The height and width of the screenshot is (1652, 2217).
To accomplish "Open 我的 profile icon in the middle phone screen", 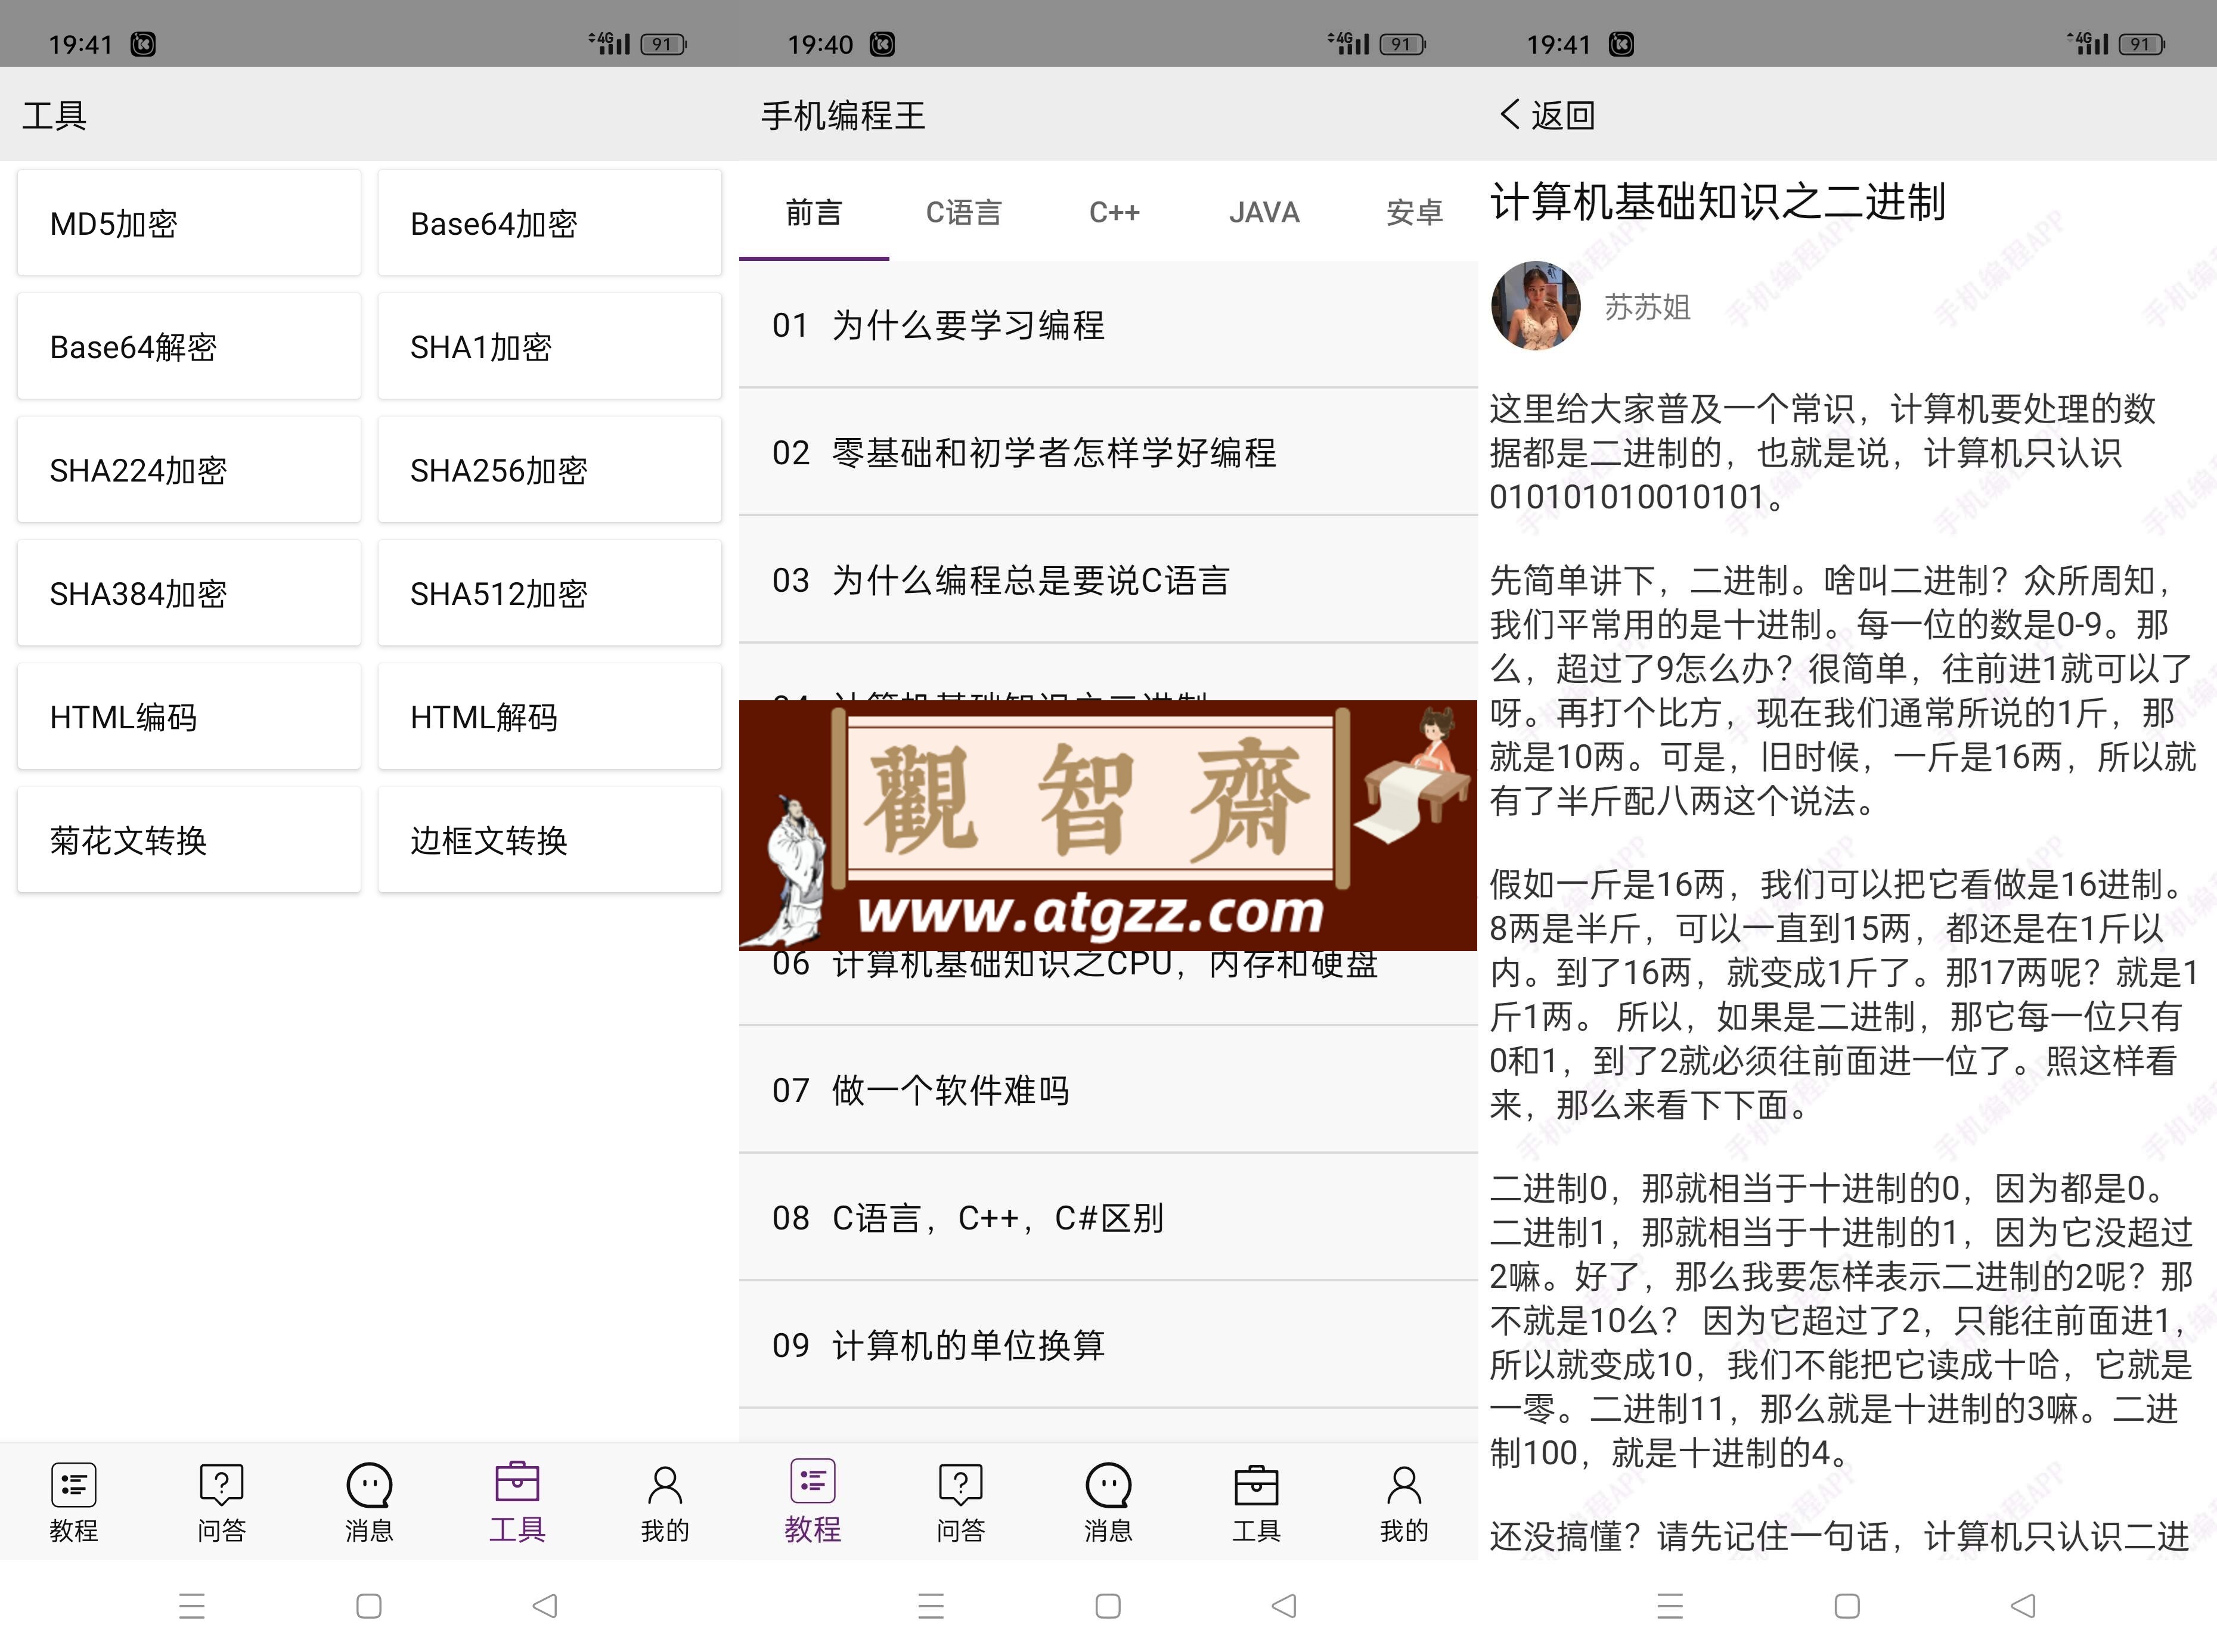I will 1404,1485.
